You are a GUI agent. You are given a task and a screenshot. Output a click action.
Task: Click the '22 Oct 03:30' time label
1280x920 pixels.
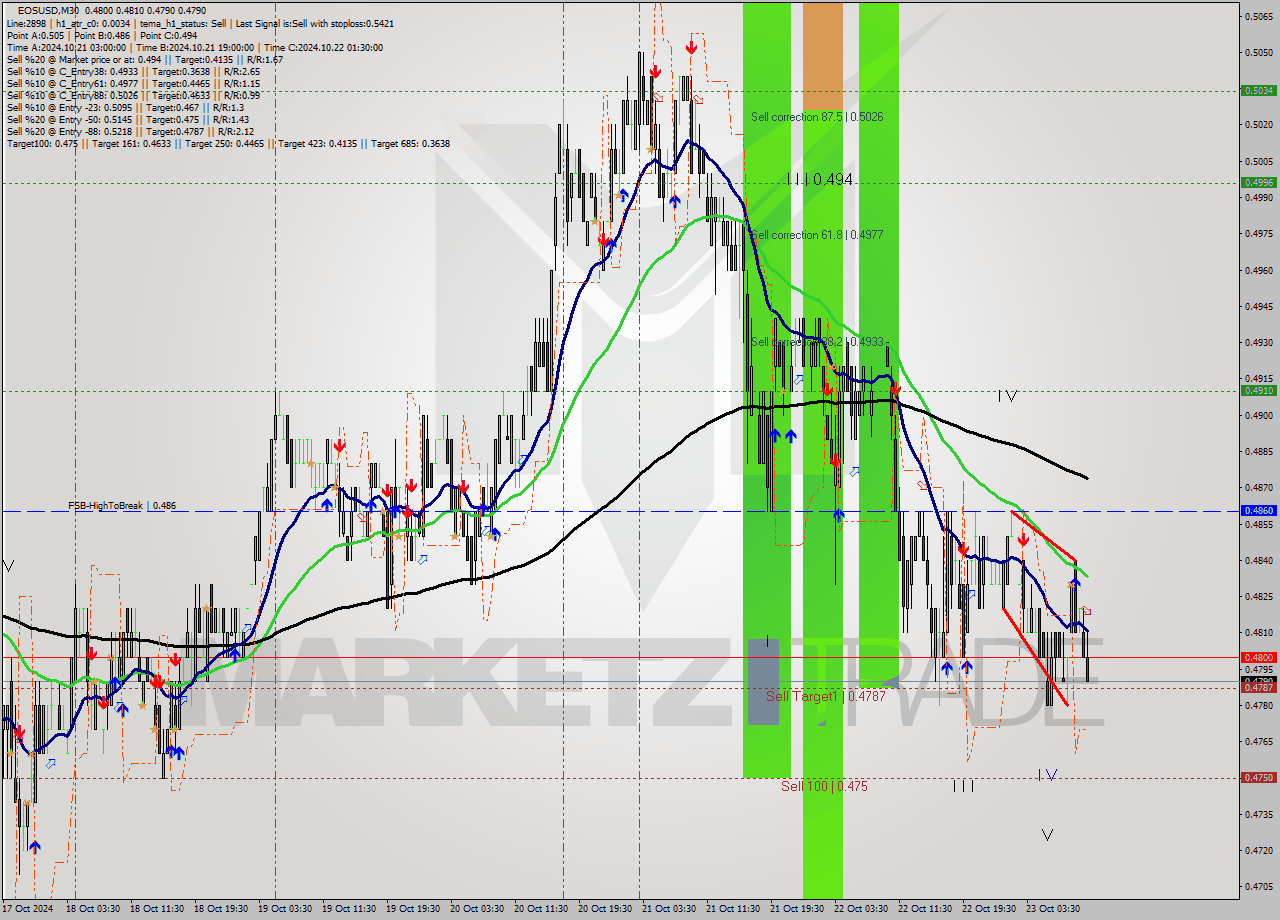pyautogui.click(x=860, y=909)
